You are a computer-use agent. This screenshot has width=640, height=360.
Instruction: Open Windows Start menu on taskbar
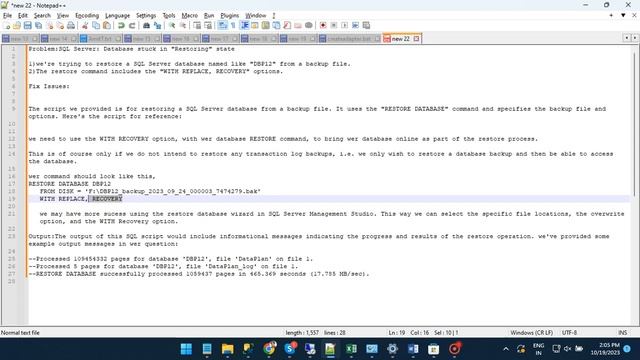click(x=186, y=349)
